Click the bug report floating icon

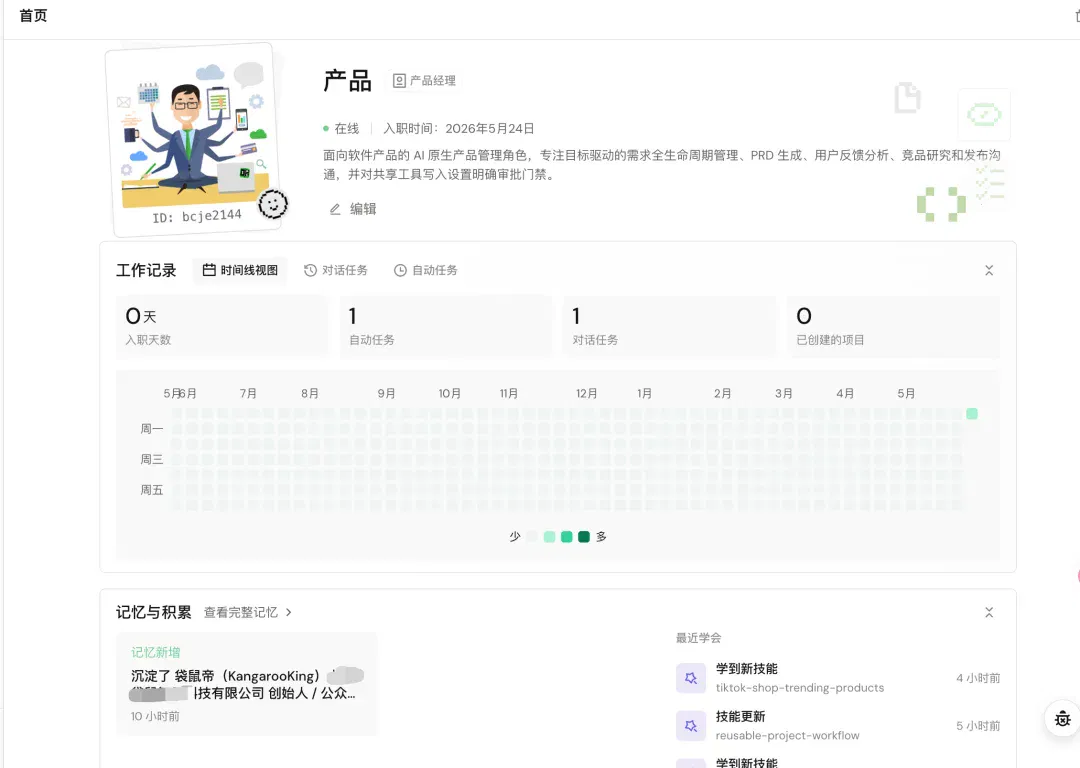[1062, 718]
